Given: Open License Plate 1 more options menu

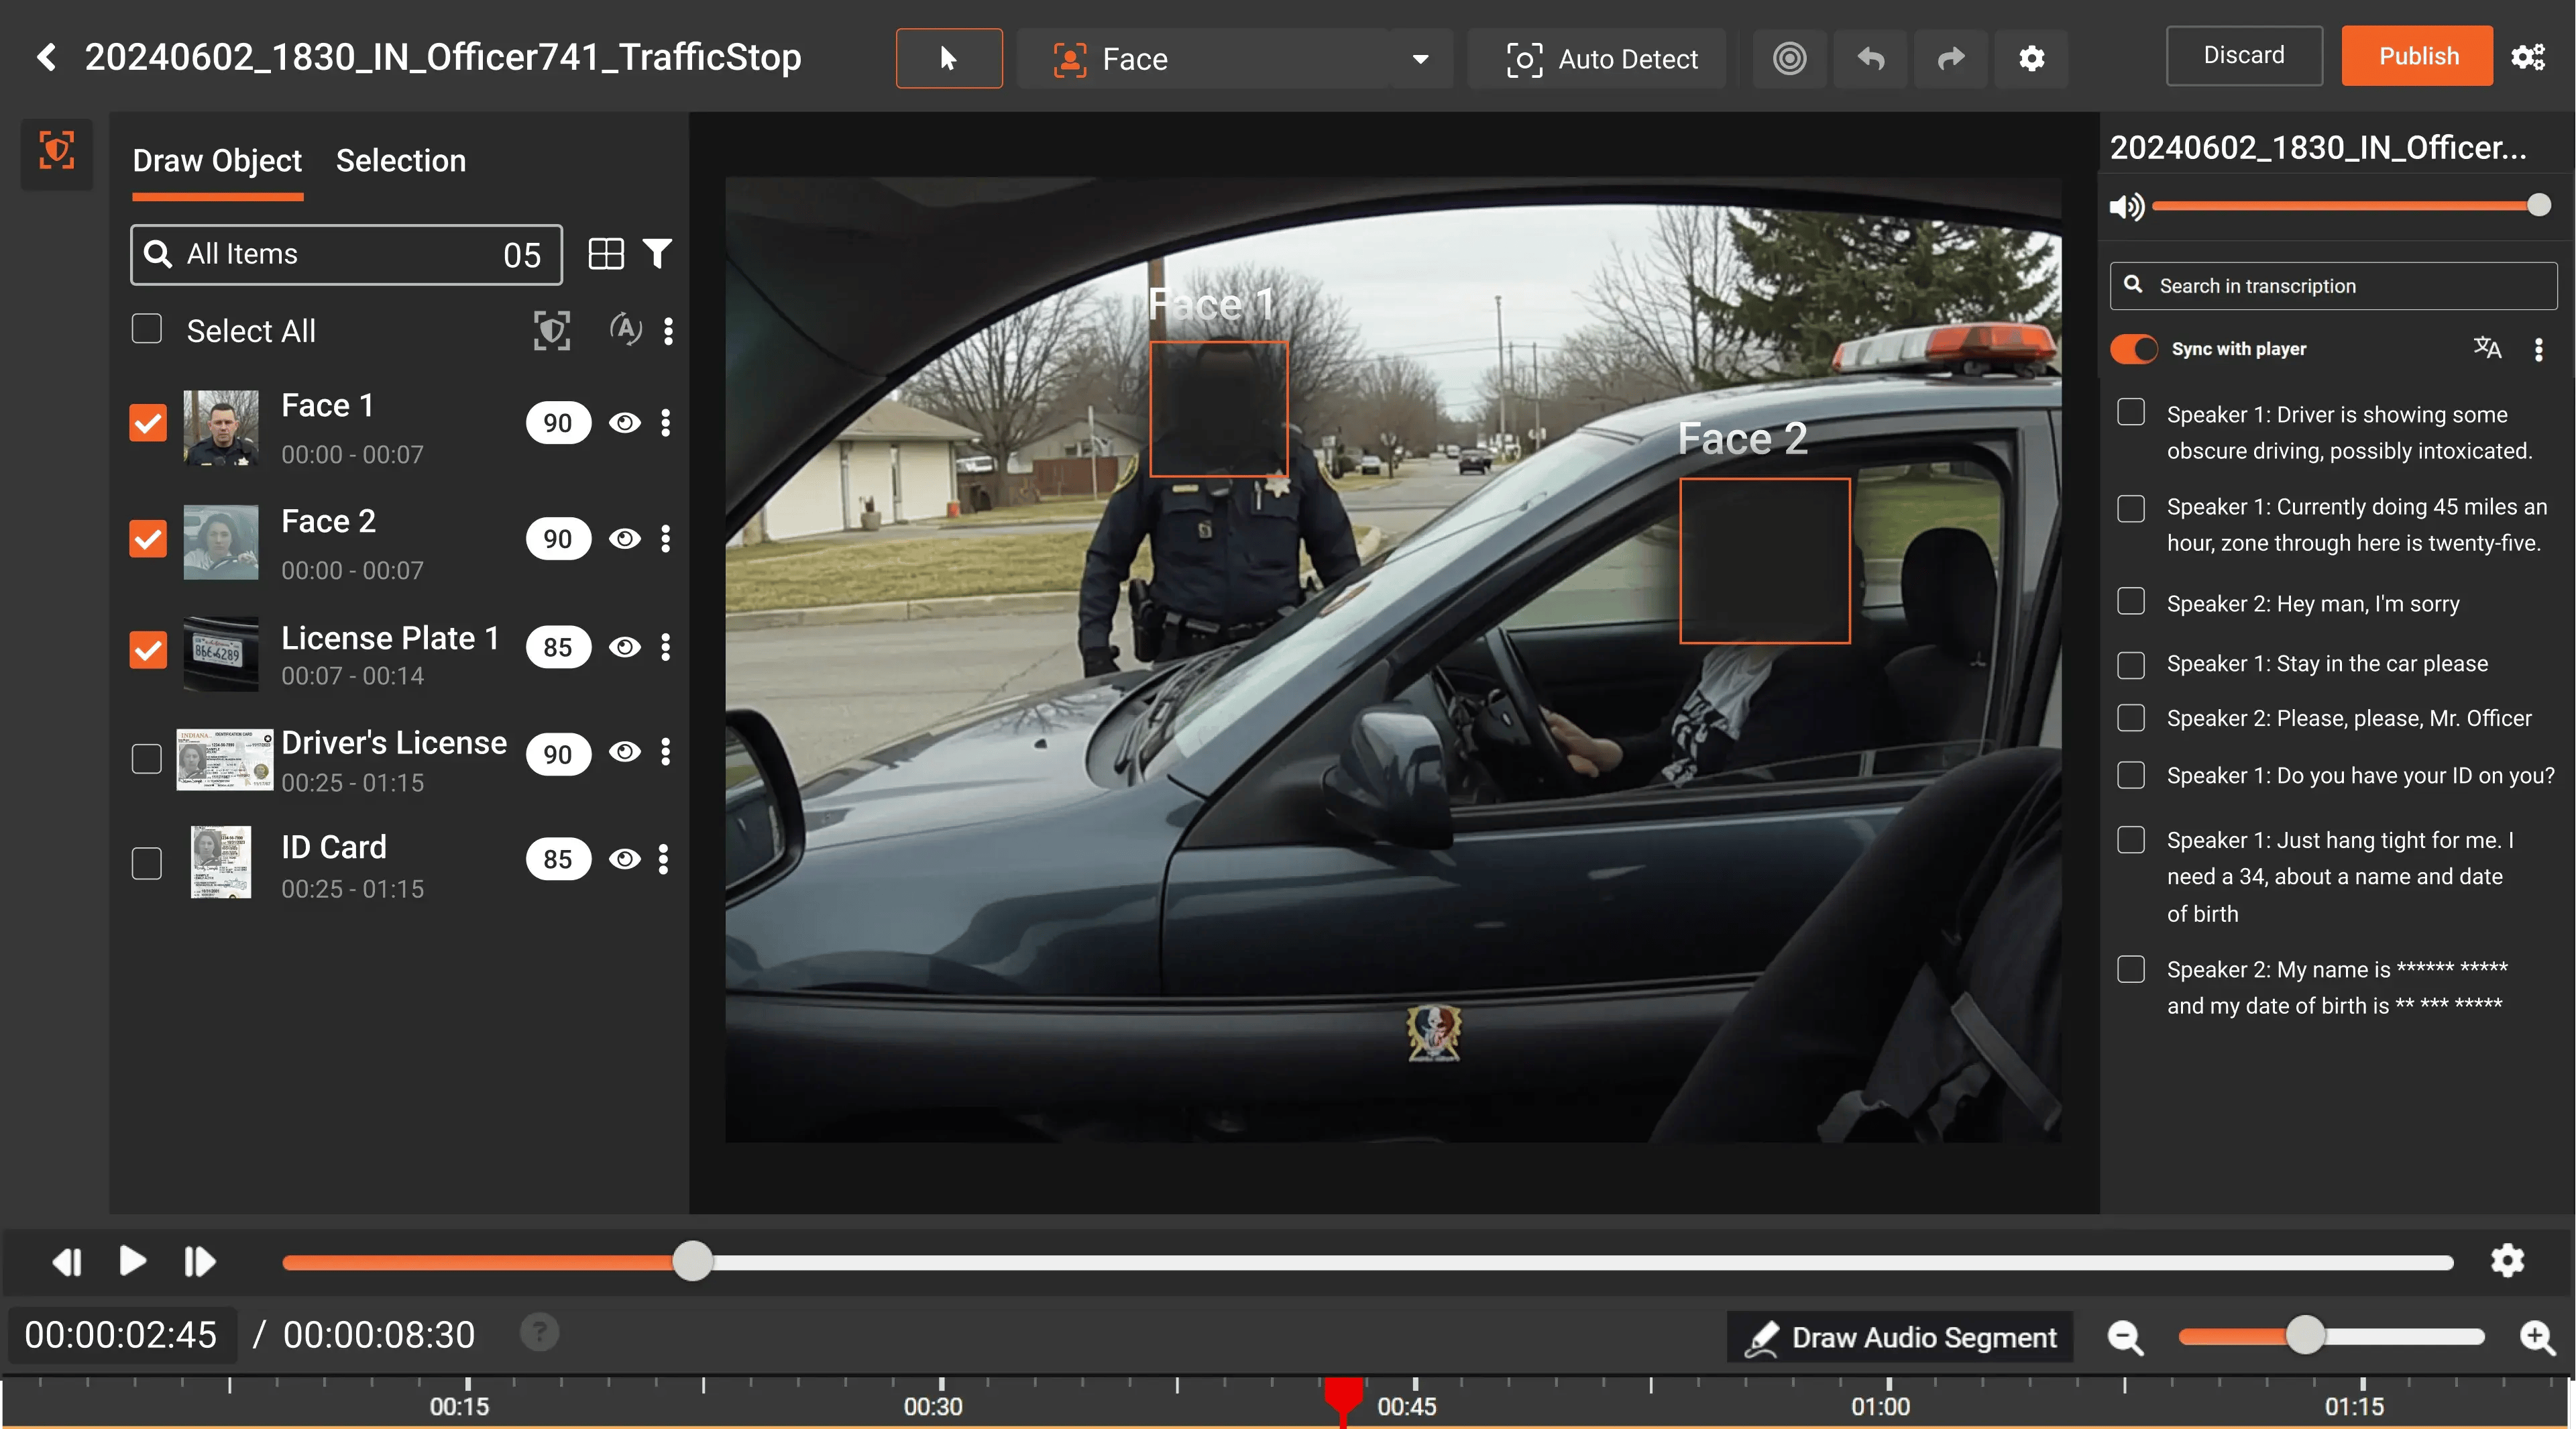Looking at the screenshot, I should pos(666,647).
